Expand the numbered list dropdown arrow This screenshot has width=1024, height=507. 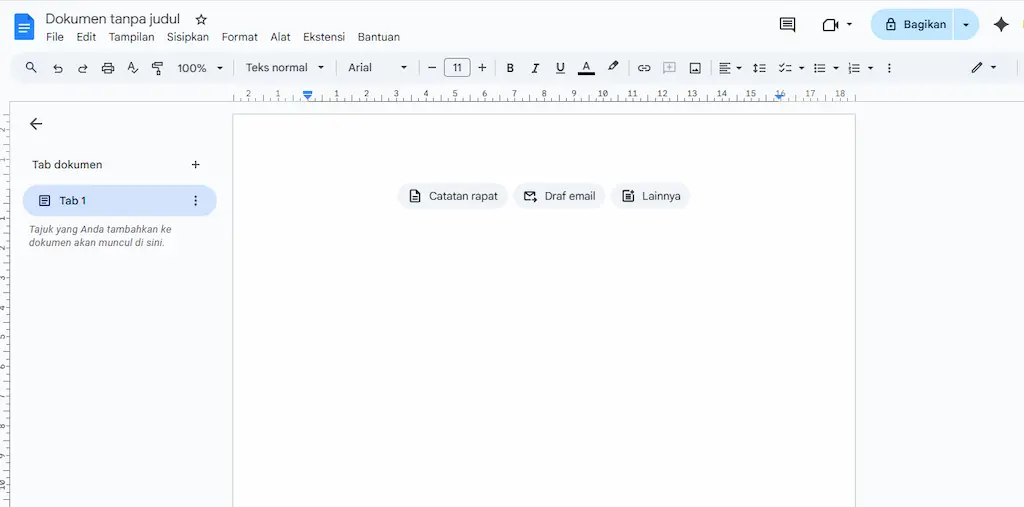pyautogui.click(x=870, y=68)
